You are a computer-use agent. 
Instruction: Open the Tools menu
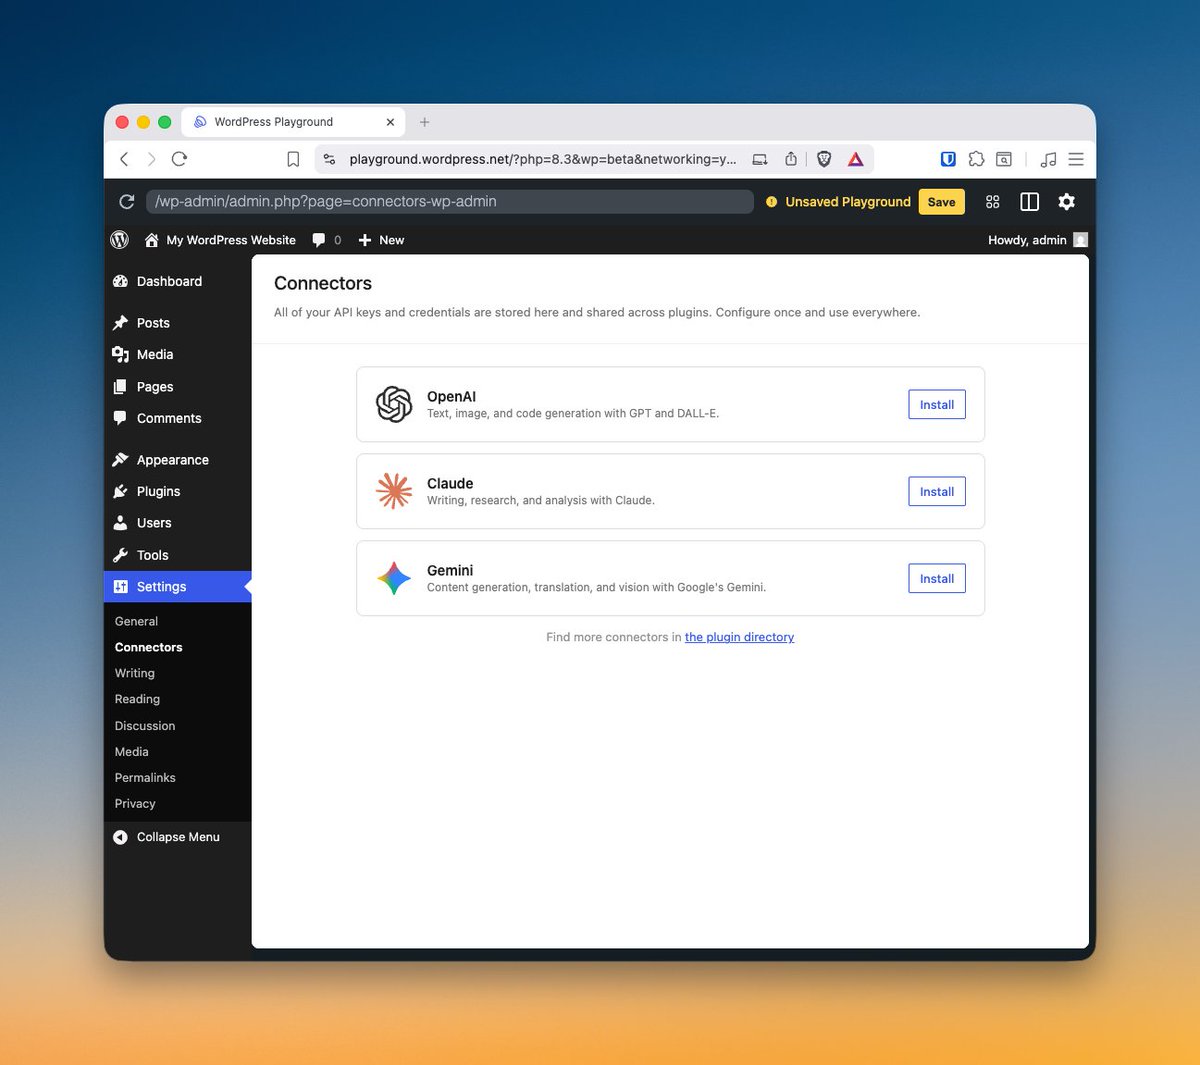coord(178,555)
